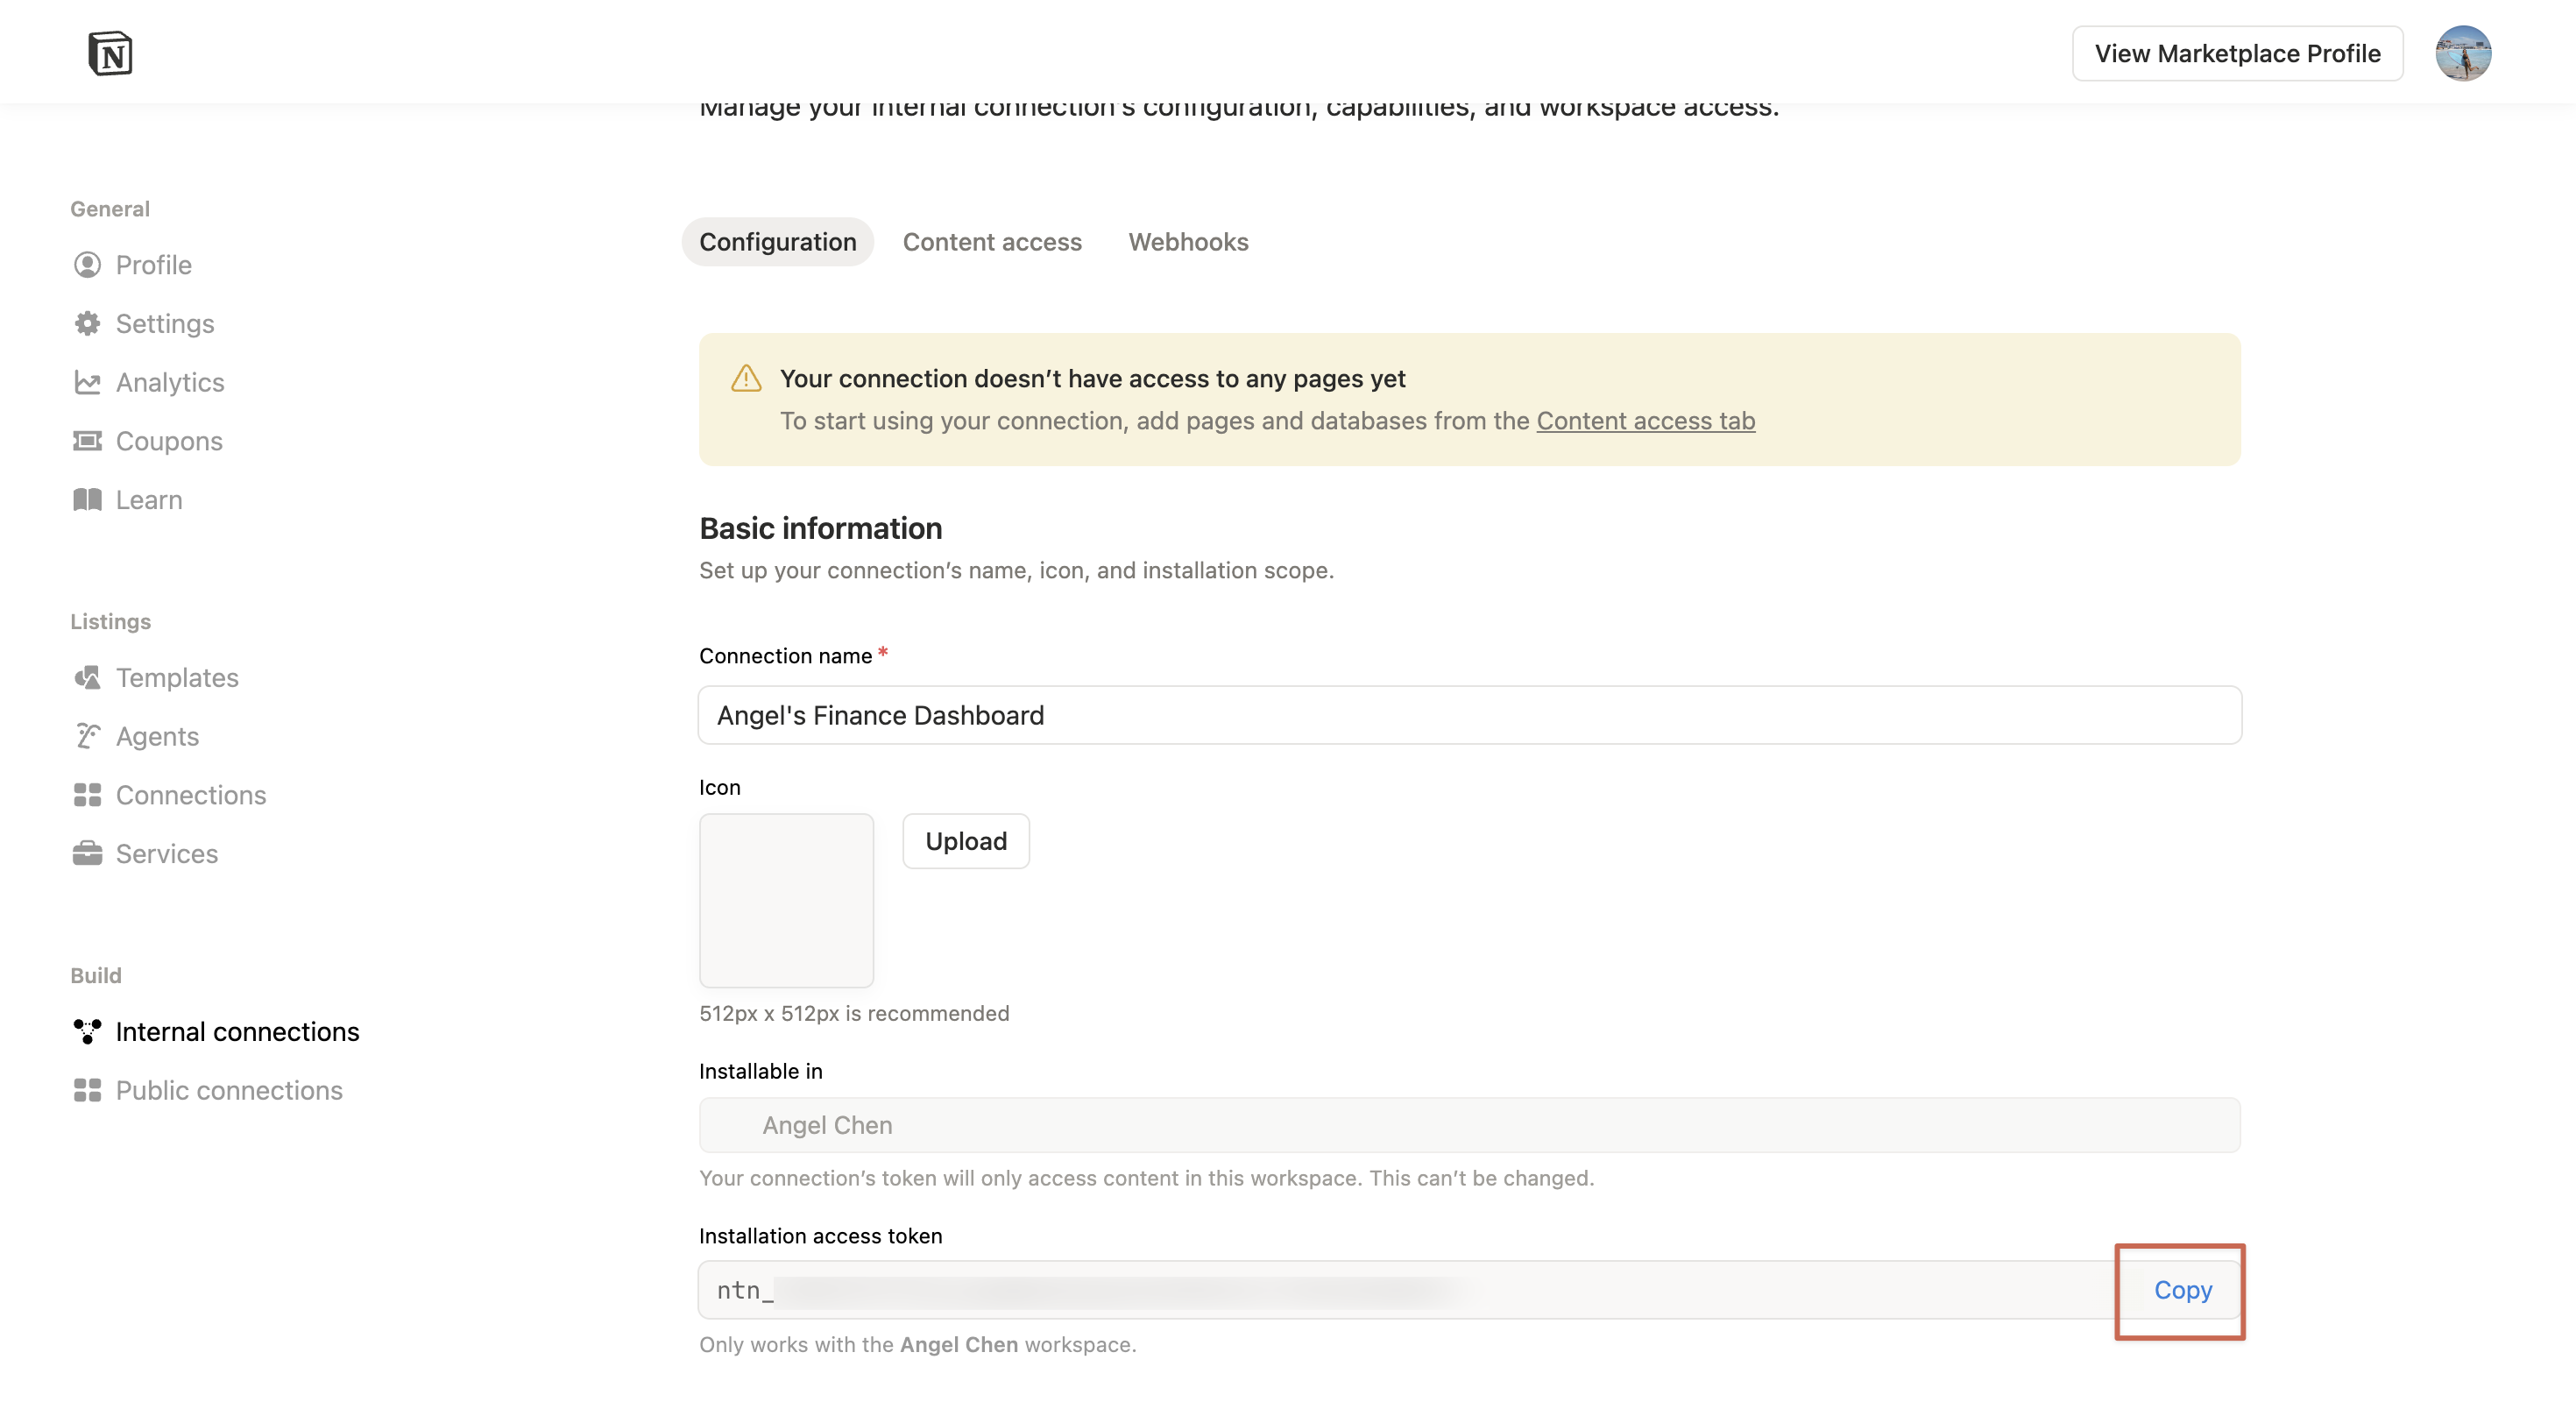Screen dimensions: 2576x1402
Task: Click the Upload icon button
Action: click(965, 841)
